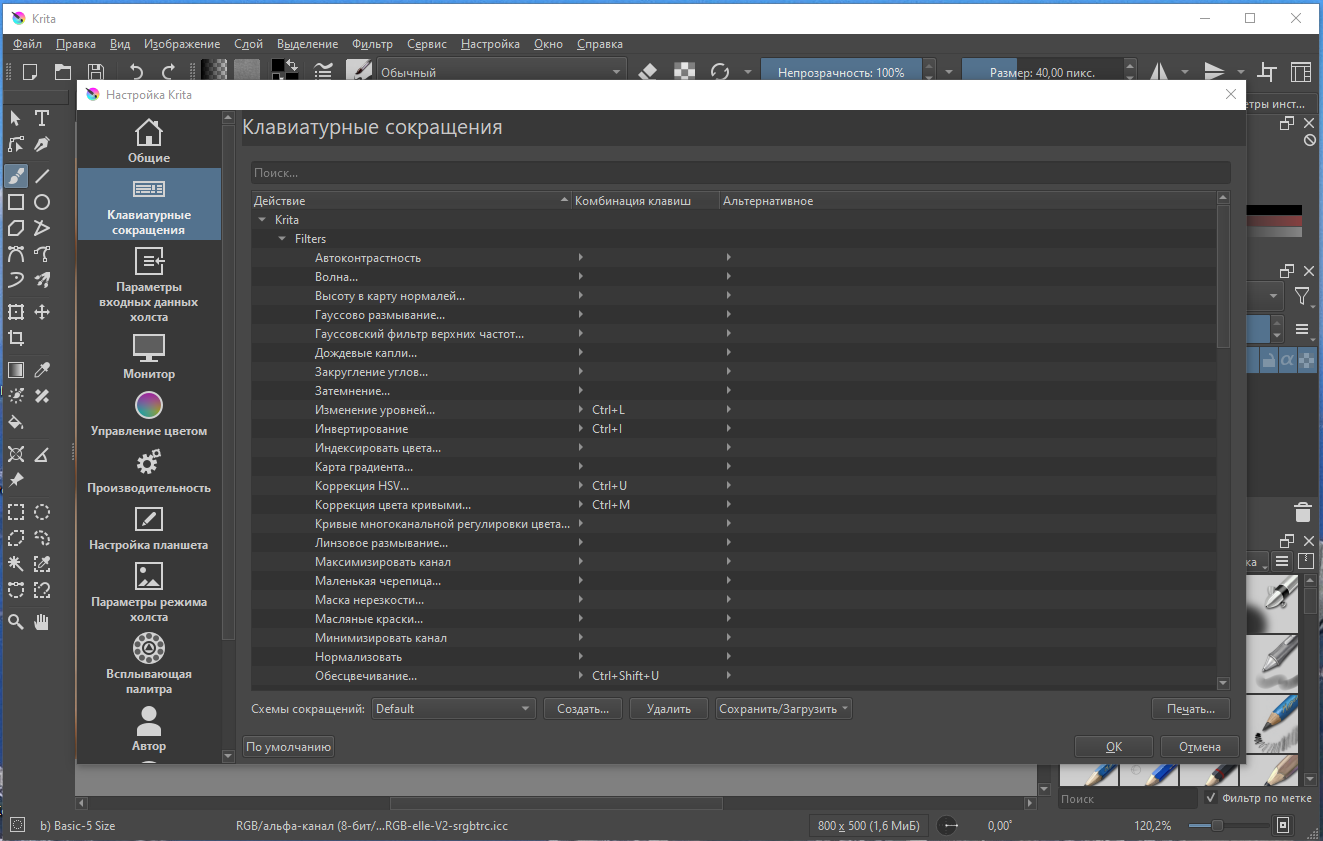Expand shortcut editor for 'Обесцвечивание' Ctrl+Shift+U

coord(580,676)
